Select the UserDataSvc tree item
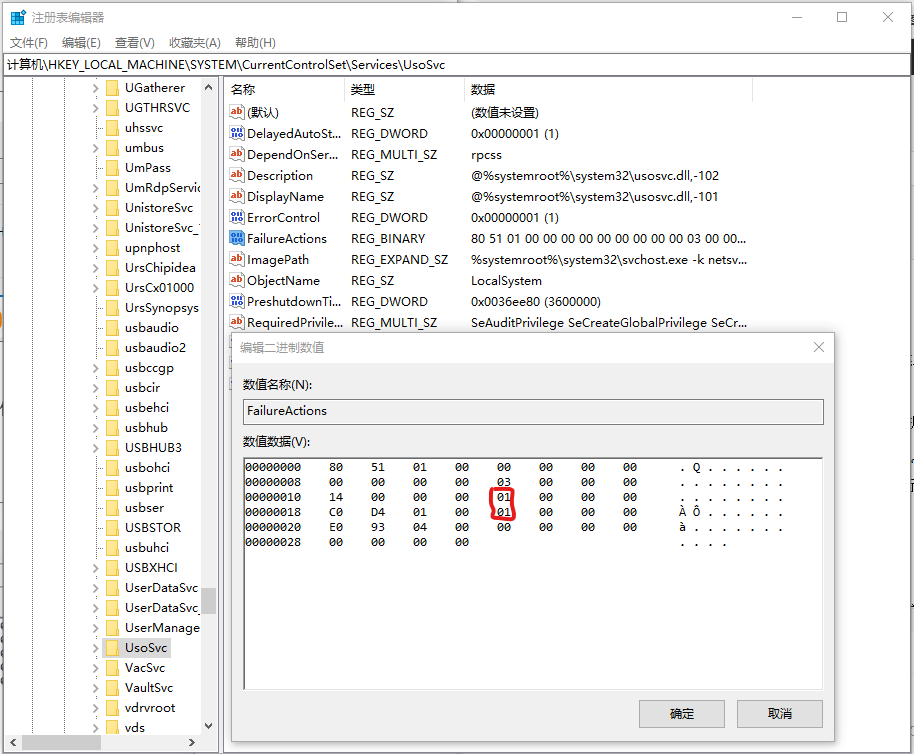 point(161,588)
